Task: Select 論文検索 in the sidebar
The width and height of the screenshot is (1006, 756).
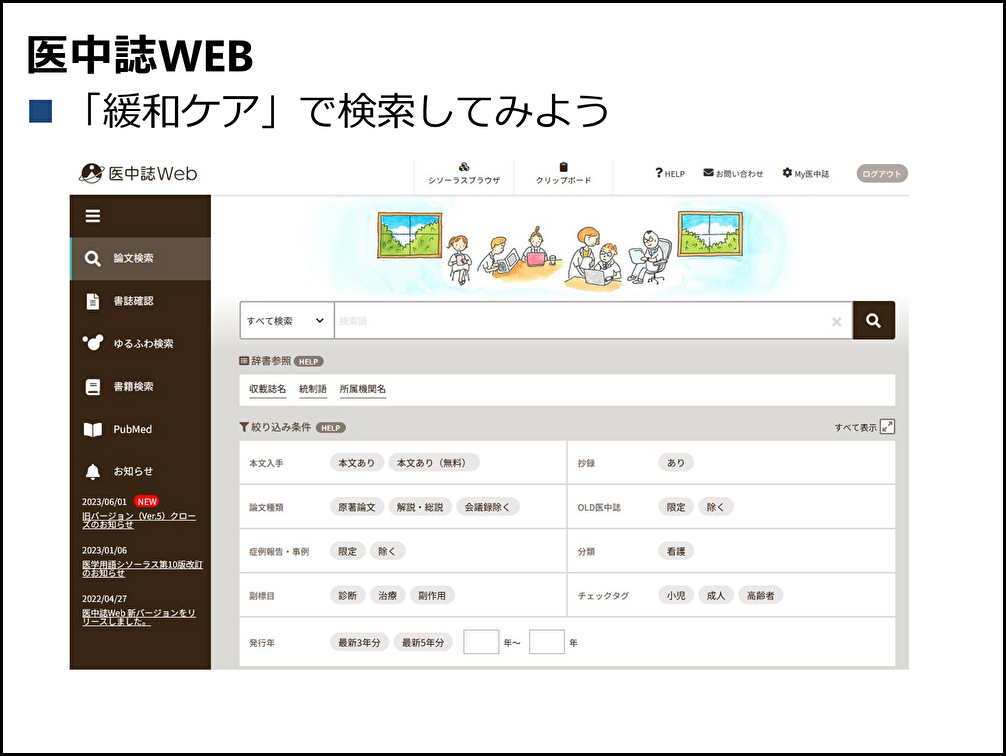Action: (141, 259)
